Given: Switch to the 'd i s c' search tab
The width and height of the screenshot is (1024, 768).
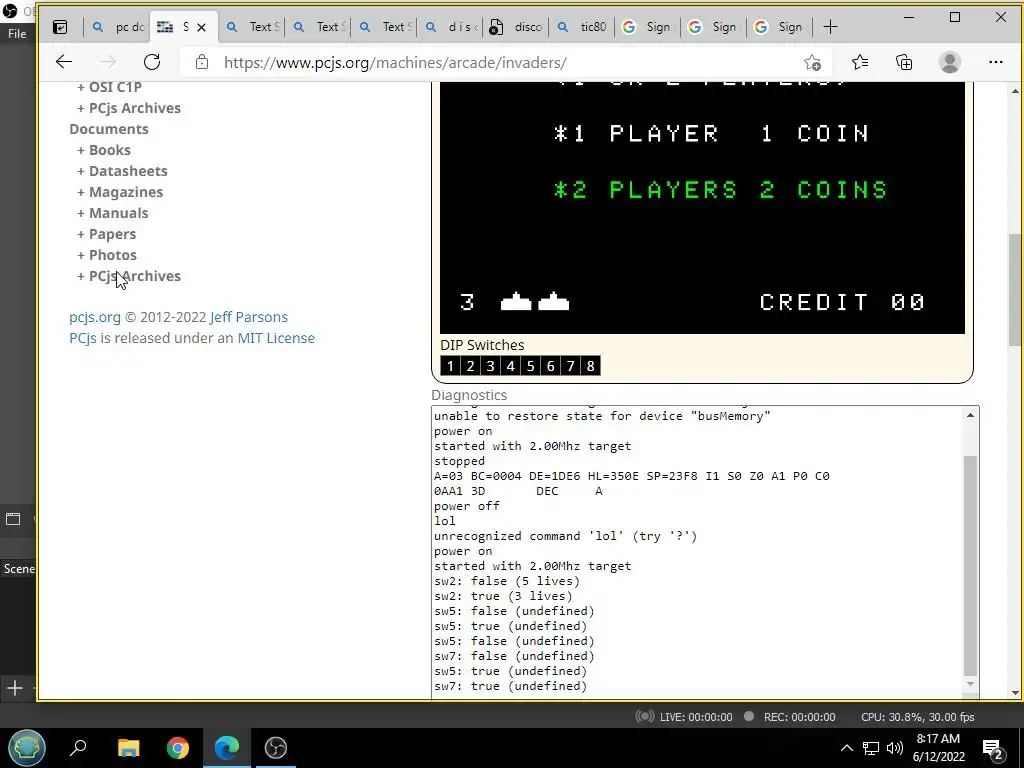Looking at the screenshot, I should point(452,27).
